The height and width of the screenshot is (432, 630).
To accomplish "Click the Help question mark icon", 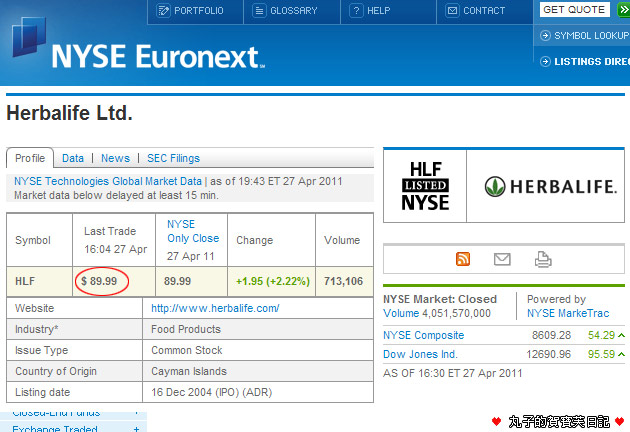I will coord(356,10).
